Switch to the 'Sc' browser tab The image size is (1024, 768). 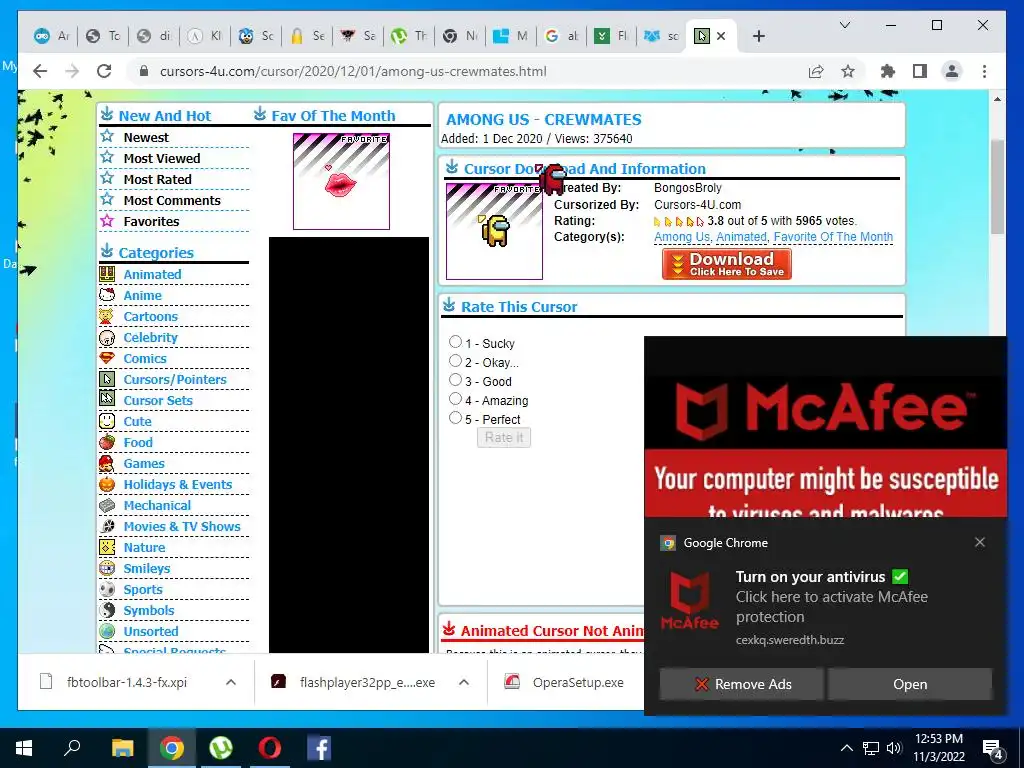click(x=256, y=36)
